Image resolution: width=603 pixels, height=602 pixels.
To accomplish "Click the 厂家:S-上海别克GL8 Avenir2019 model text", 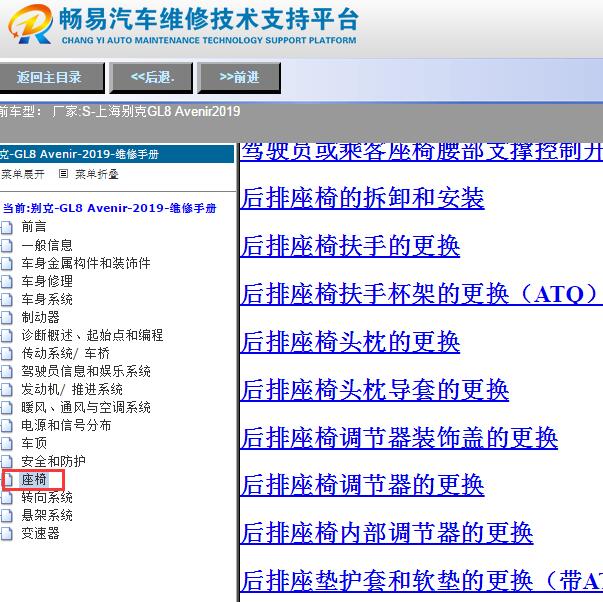I will [146, 112].
